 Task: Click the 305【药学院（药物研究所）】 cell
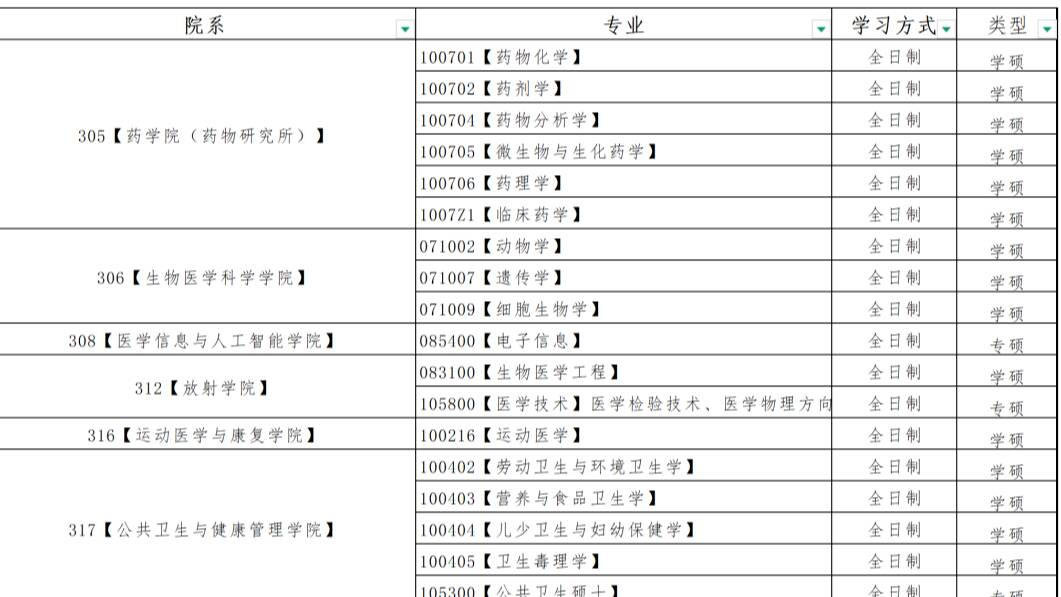(x=207, y=135)
